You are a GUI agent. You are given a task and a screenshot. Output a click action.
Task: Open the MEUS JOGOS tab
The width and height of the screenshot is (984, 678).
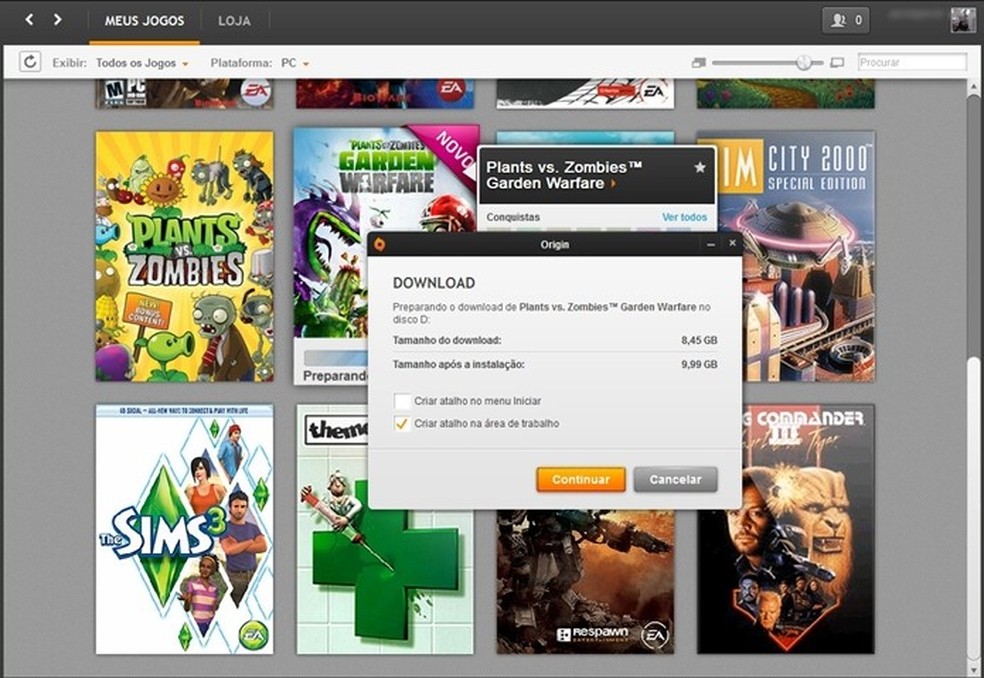(x=144, y=21)
